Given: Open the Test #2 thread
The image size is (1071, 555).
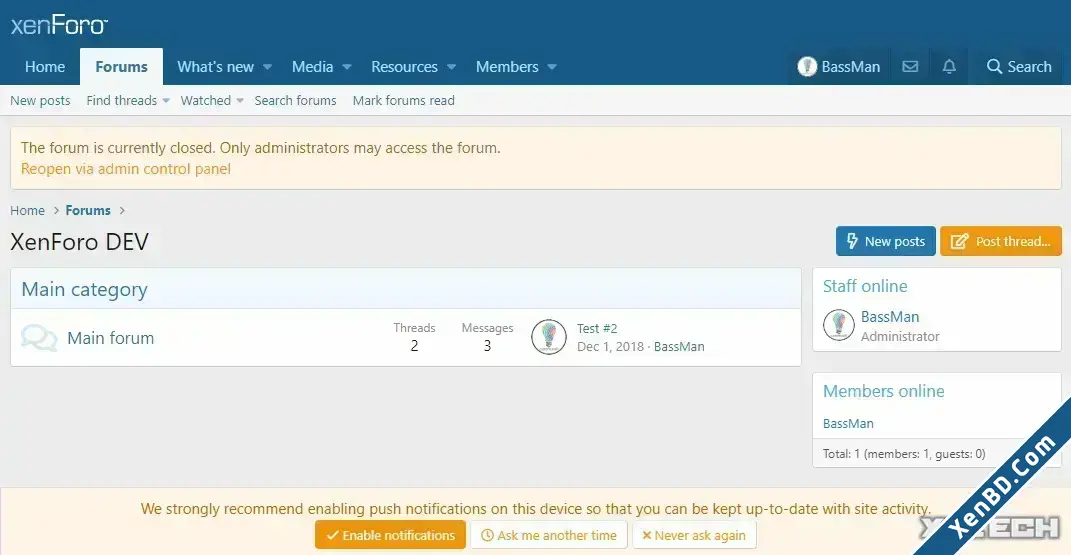Looking at the screenshot, I should [x=597, y=328].
